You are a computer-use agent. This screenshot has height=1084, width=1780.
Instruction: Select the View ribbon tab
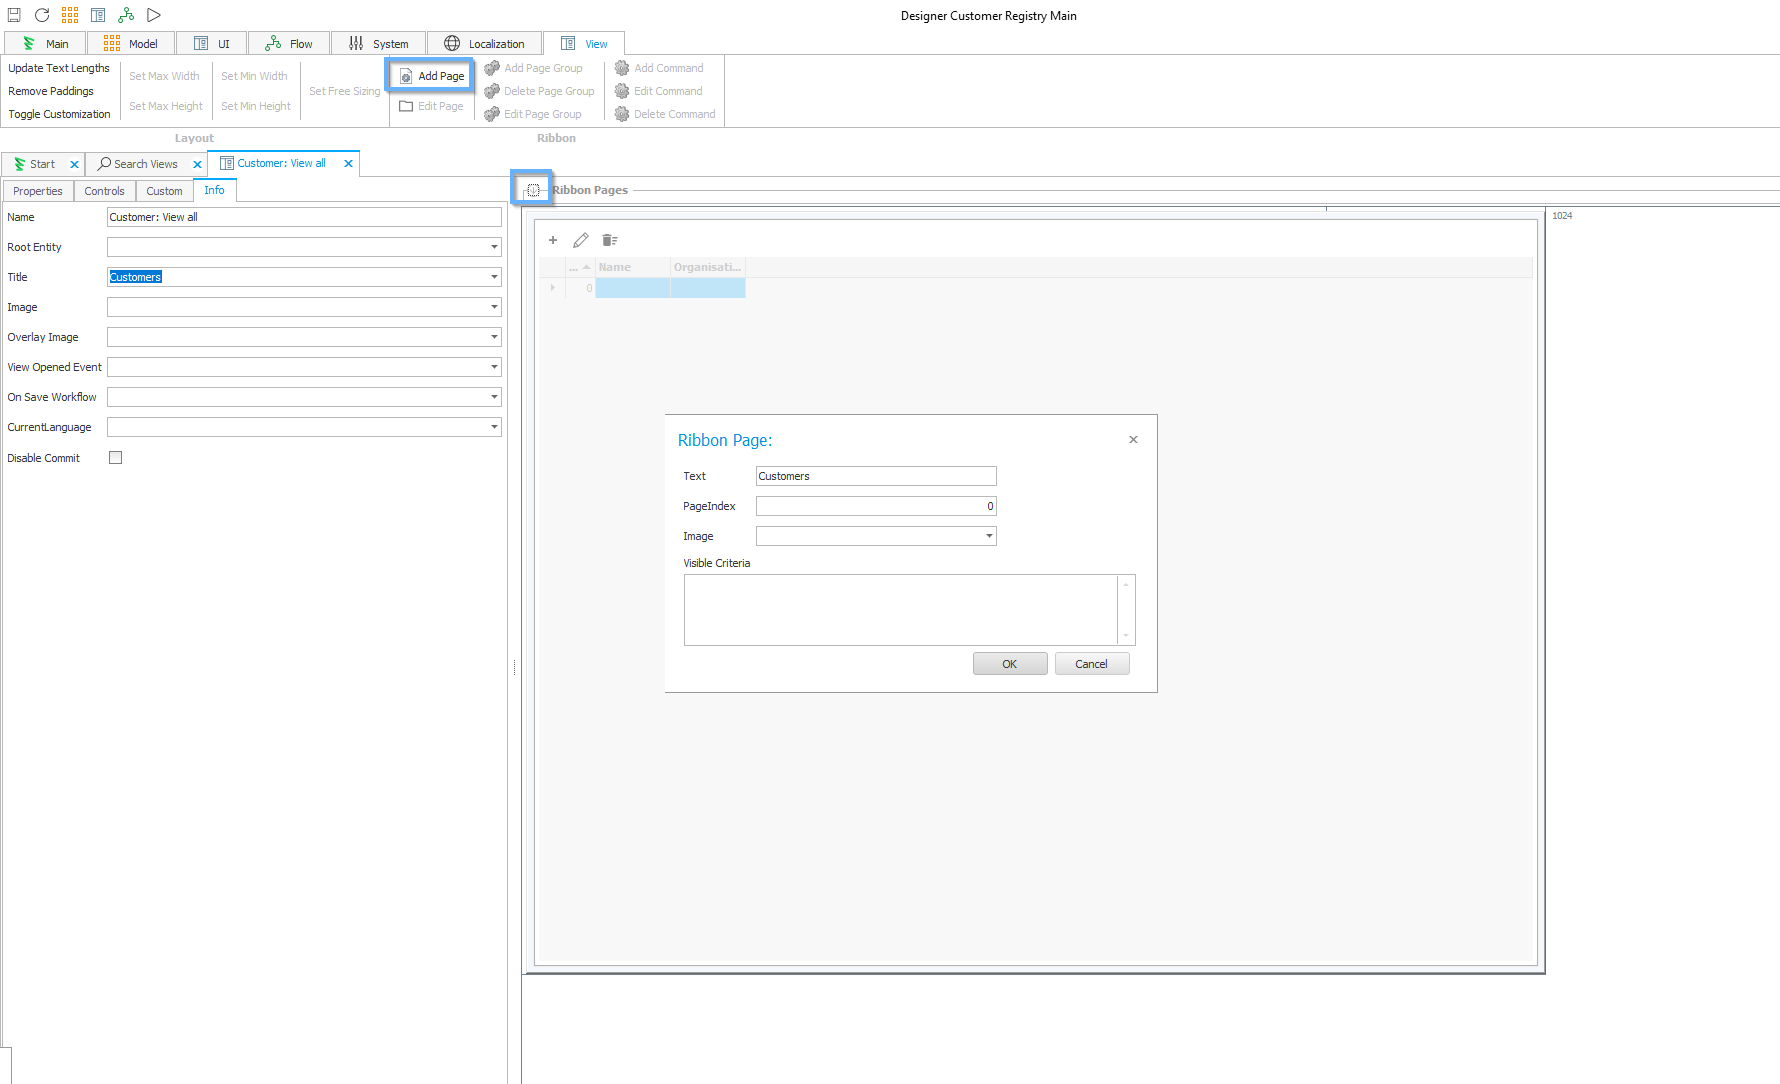coord(585,44)
